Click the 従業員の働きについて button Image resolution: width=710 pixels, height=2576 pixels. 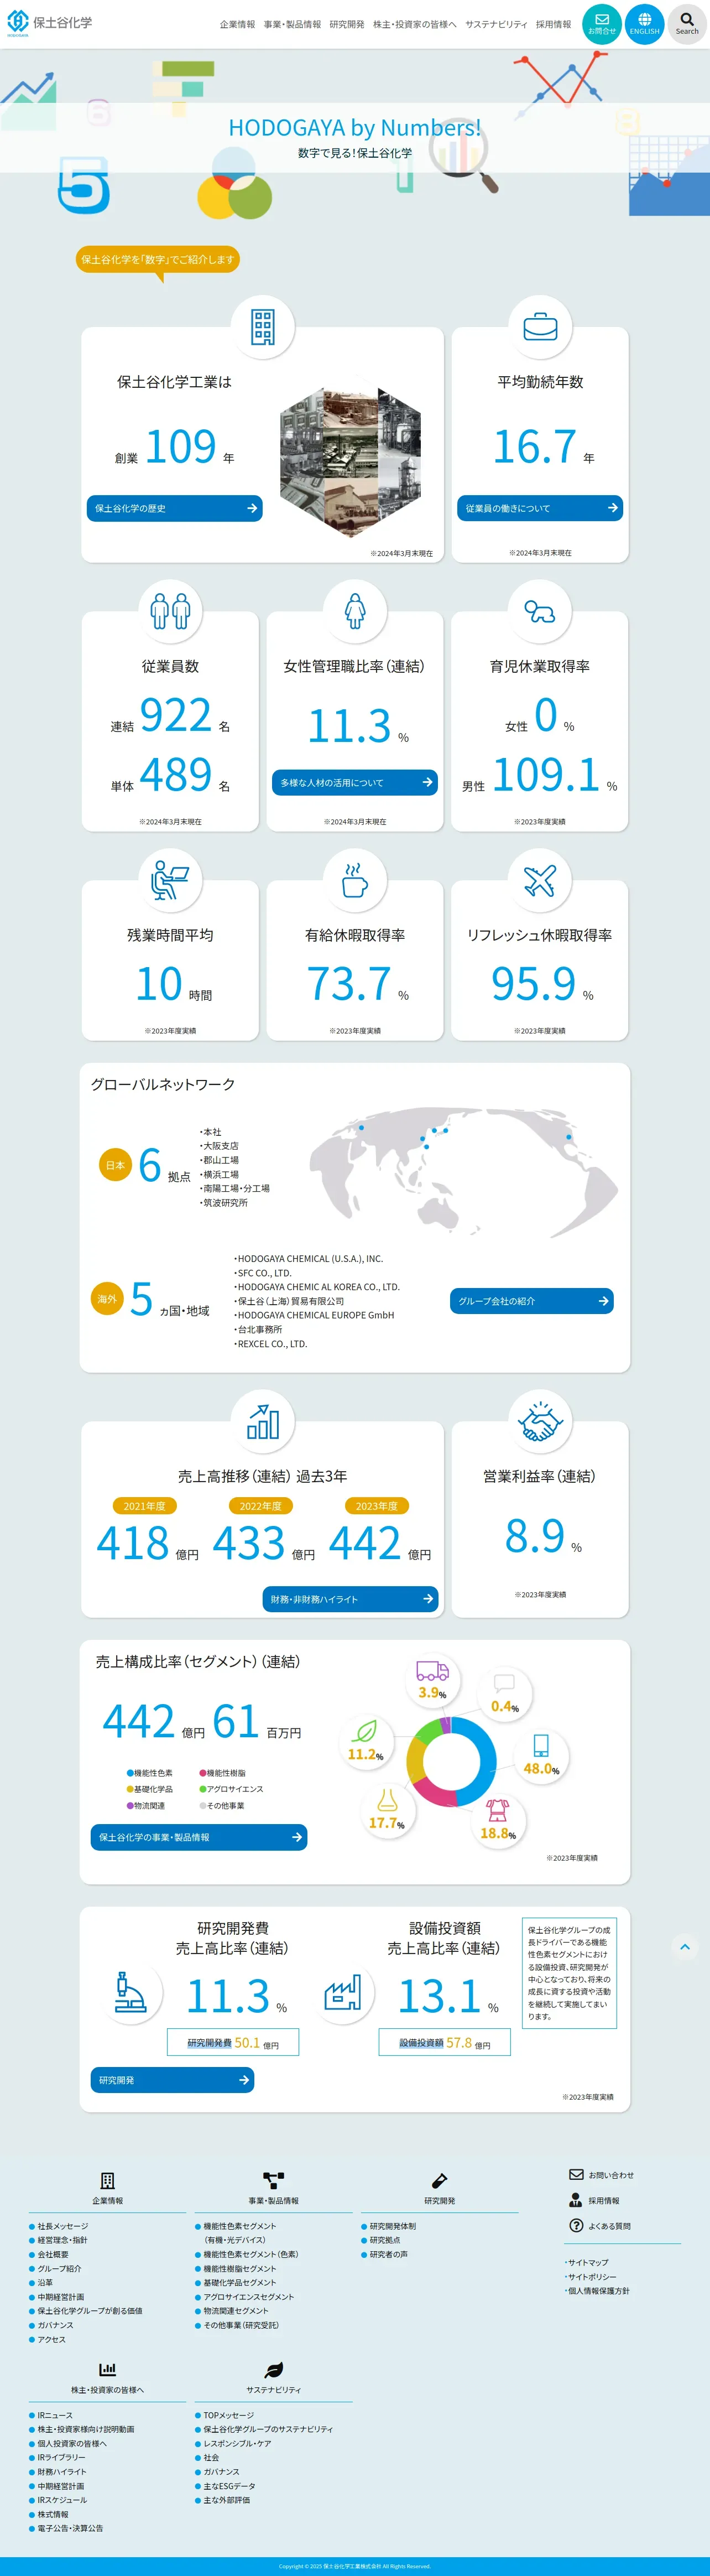pyautogui.click(x=540, y=508)
